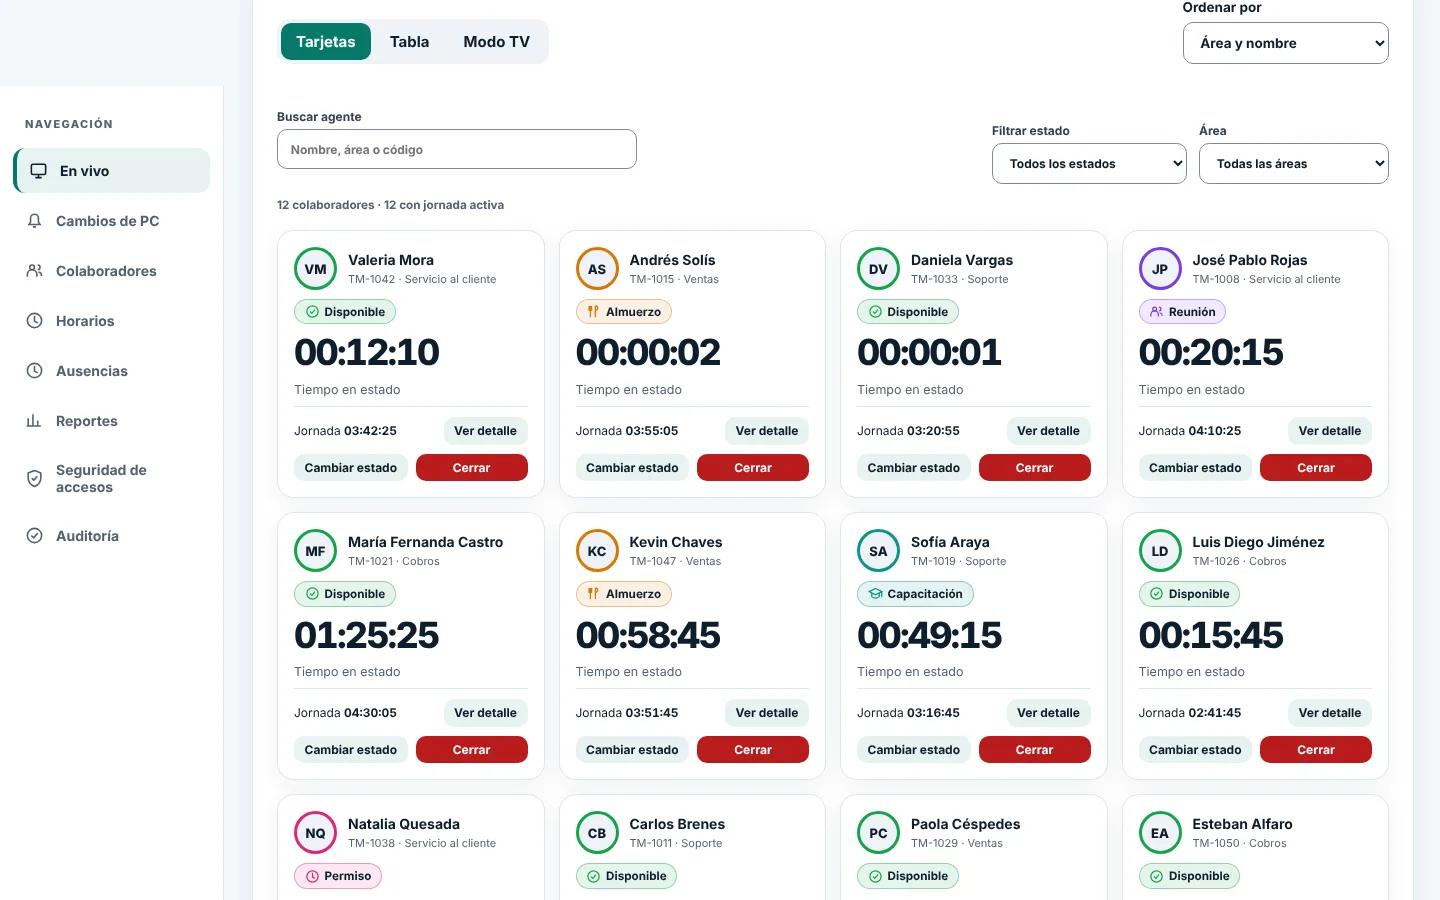Screen dimensions: 1440x900
Task: Focus the Buscar agente search field
Action: [x=457, y=149]
